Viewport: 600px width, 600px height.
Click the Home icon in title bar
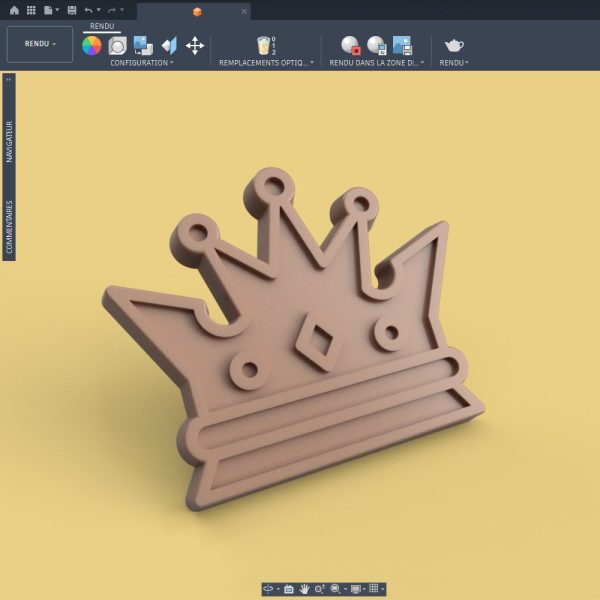(x=14, y=10)
